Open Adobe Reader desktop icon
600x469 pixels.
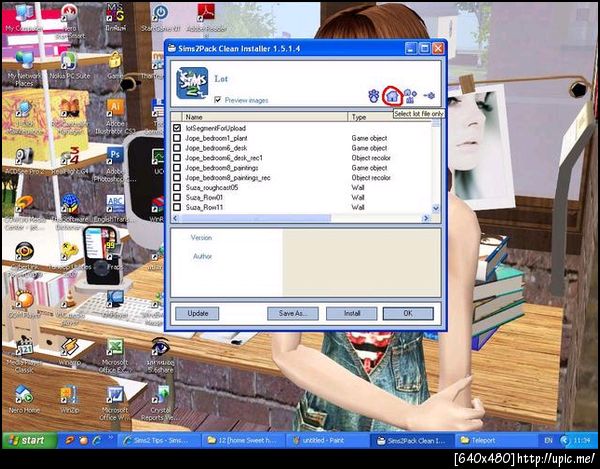(x=206, y=18)
